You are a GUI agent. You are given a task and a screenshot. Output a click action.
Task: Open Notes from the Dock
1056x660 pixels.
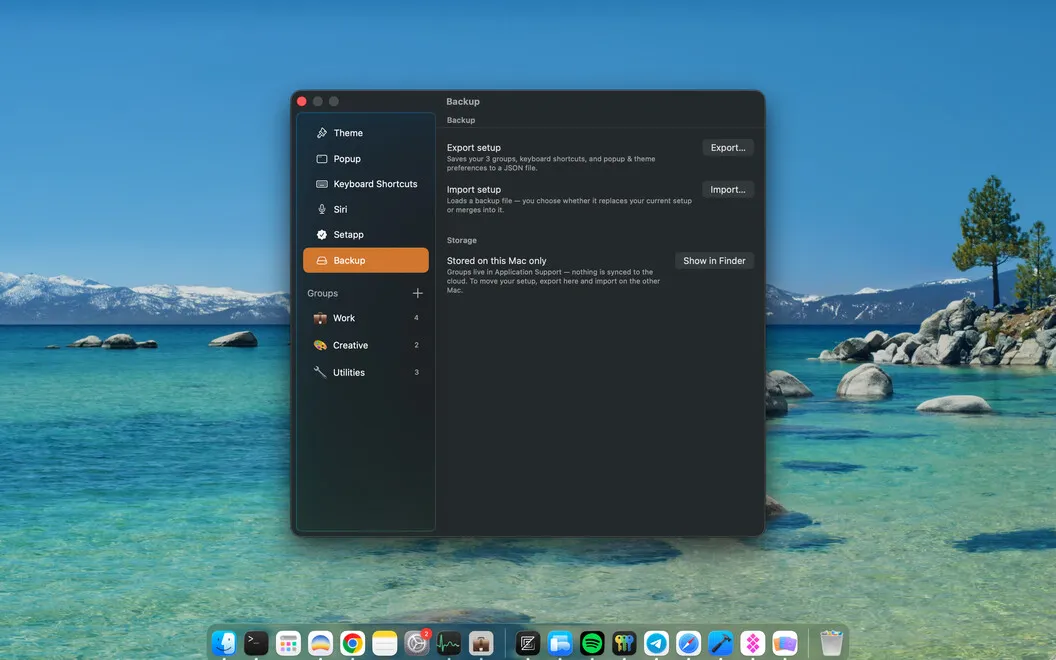[x=385, y=643]
